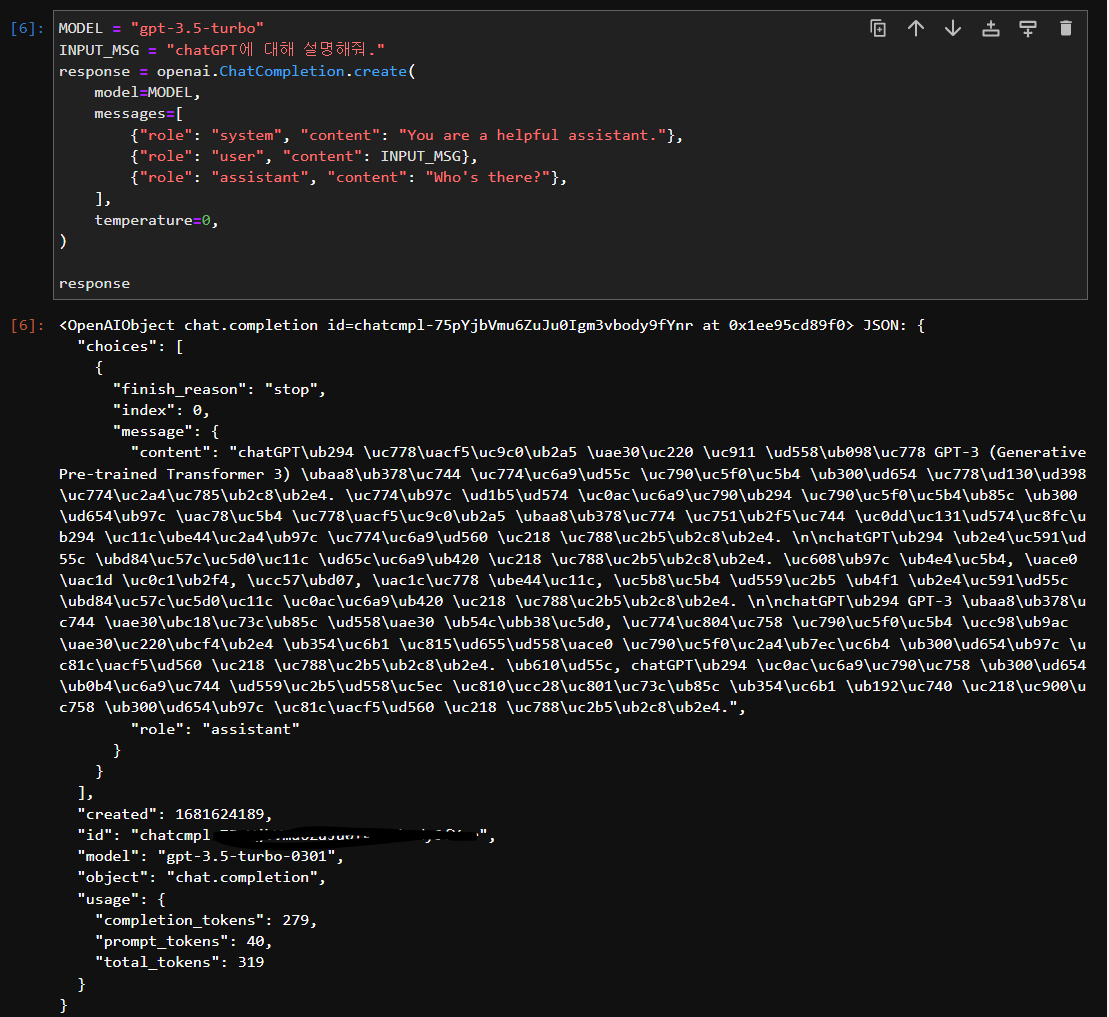The height and width of the screenshot is (1017, 1109).
Task: Click the output prompt [6]: beside the result
Action: (27, 325)
